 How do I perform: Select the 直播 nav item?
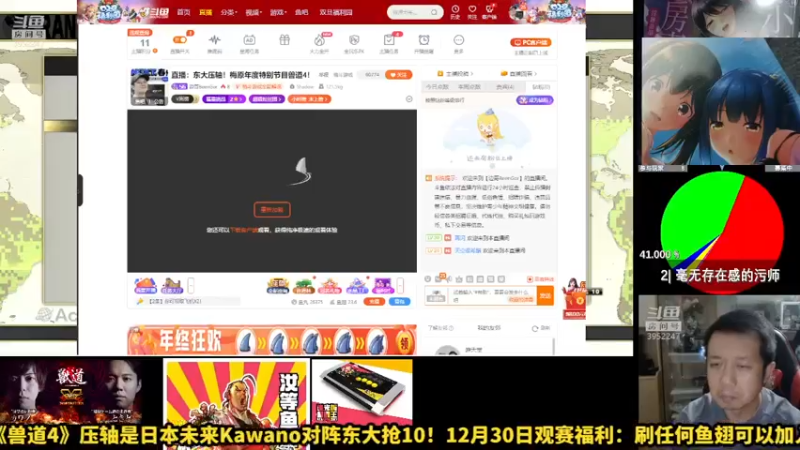[206, 12]
